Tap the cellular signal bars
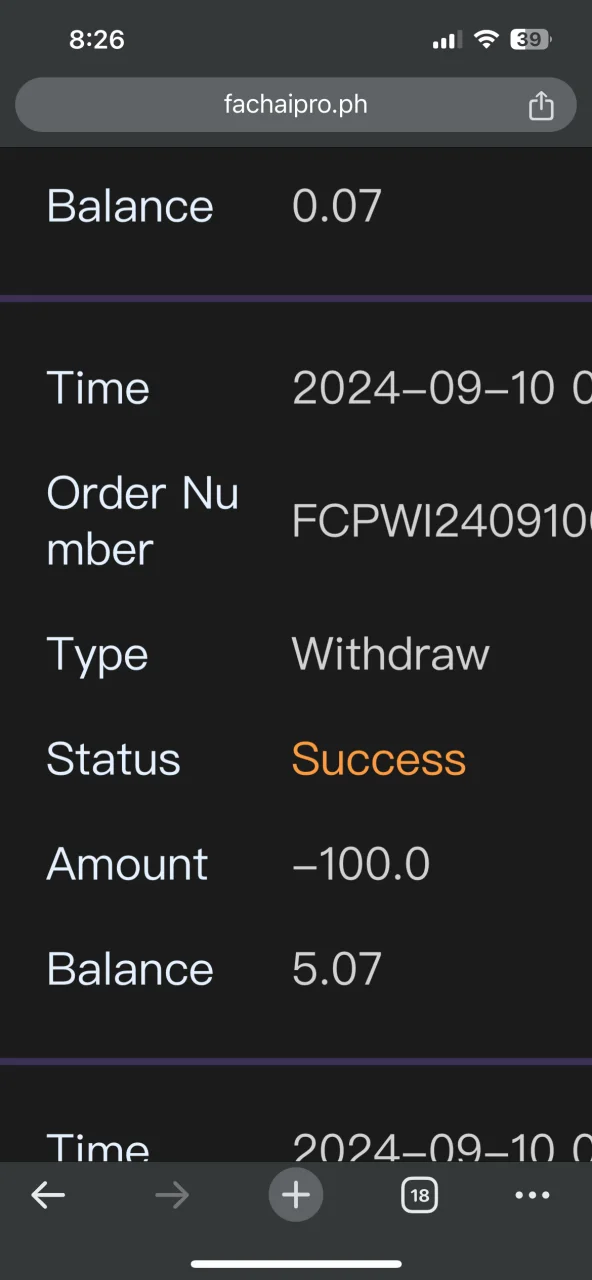 (x=447, y=40)
